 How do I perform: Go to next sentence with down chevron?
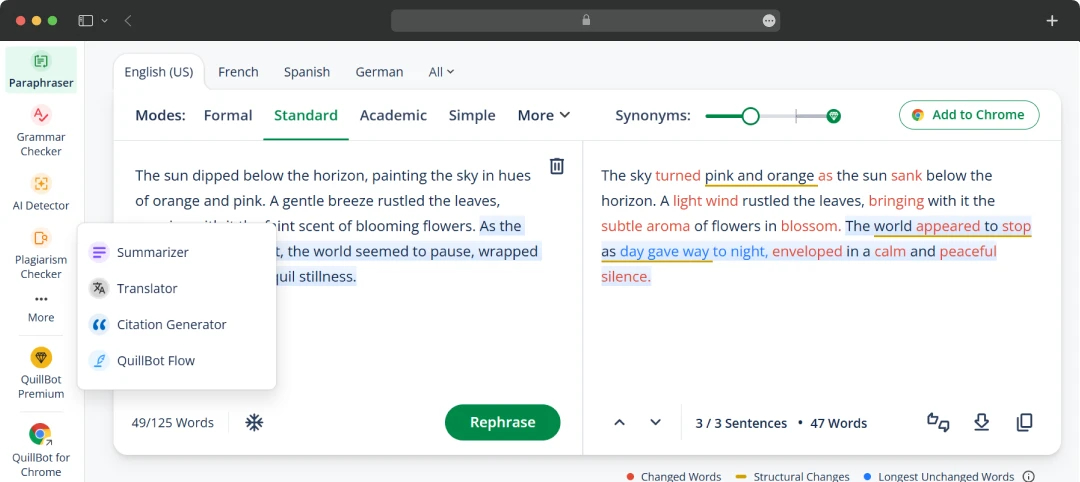point(655,422)
